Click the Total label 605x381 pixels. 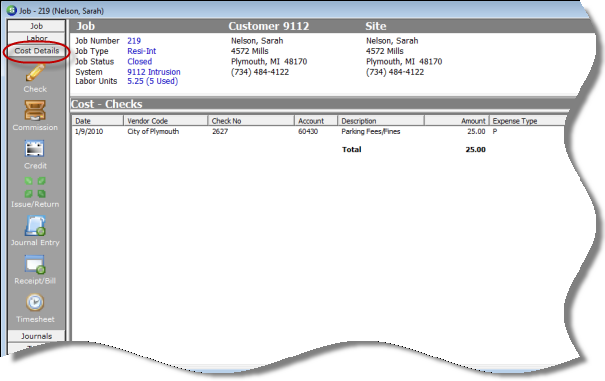pyautogui.click(x=352, y=149)
